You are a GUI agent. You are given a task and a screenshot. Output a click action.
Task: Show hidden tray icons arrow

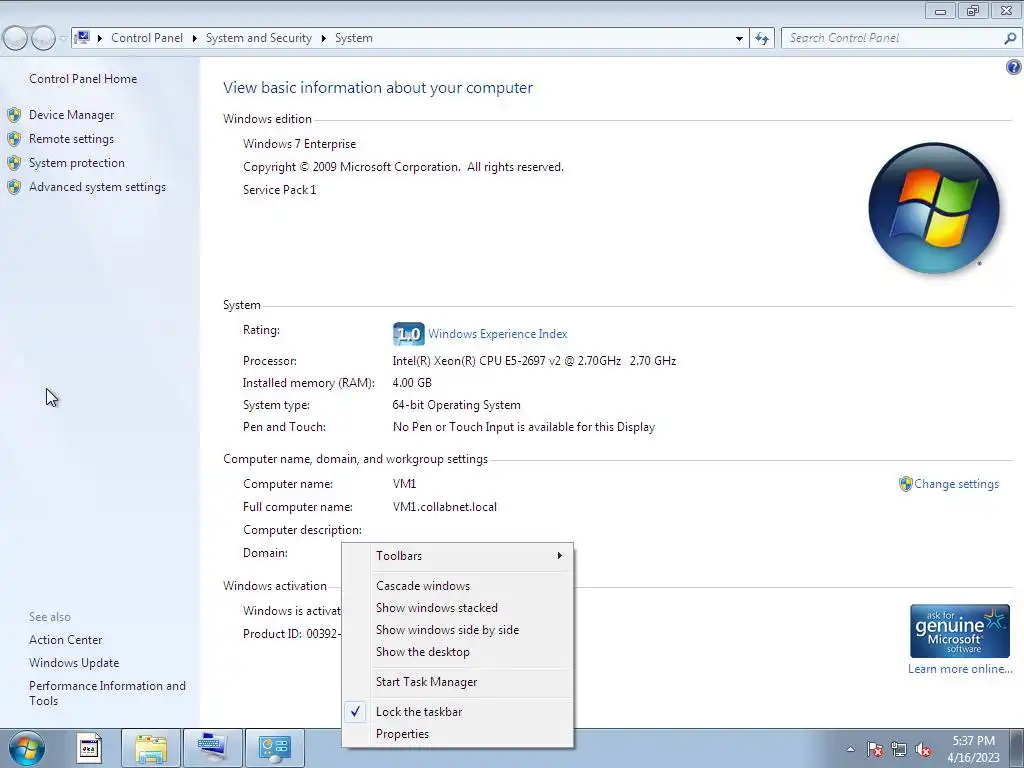[850, 749]
